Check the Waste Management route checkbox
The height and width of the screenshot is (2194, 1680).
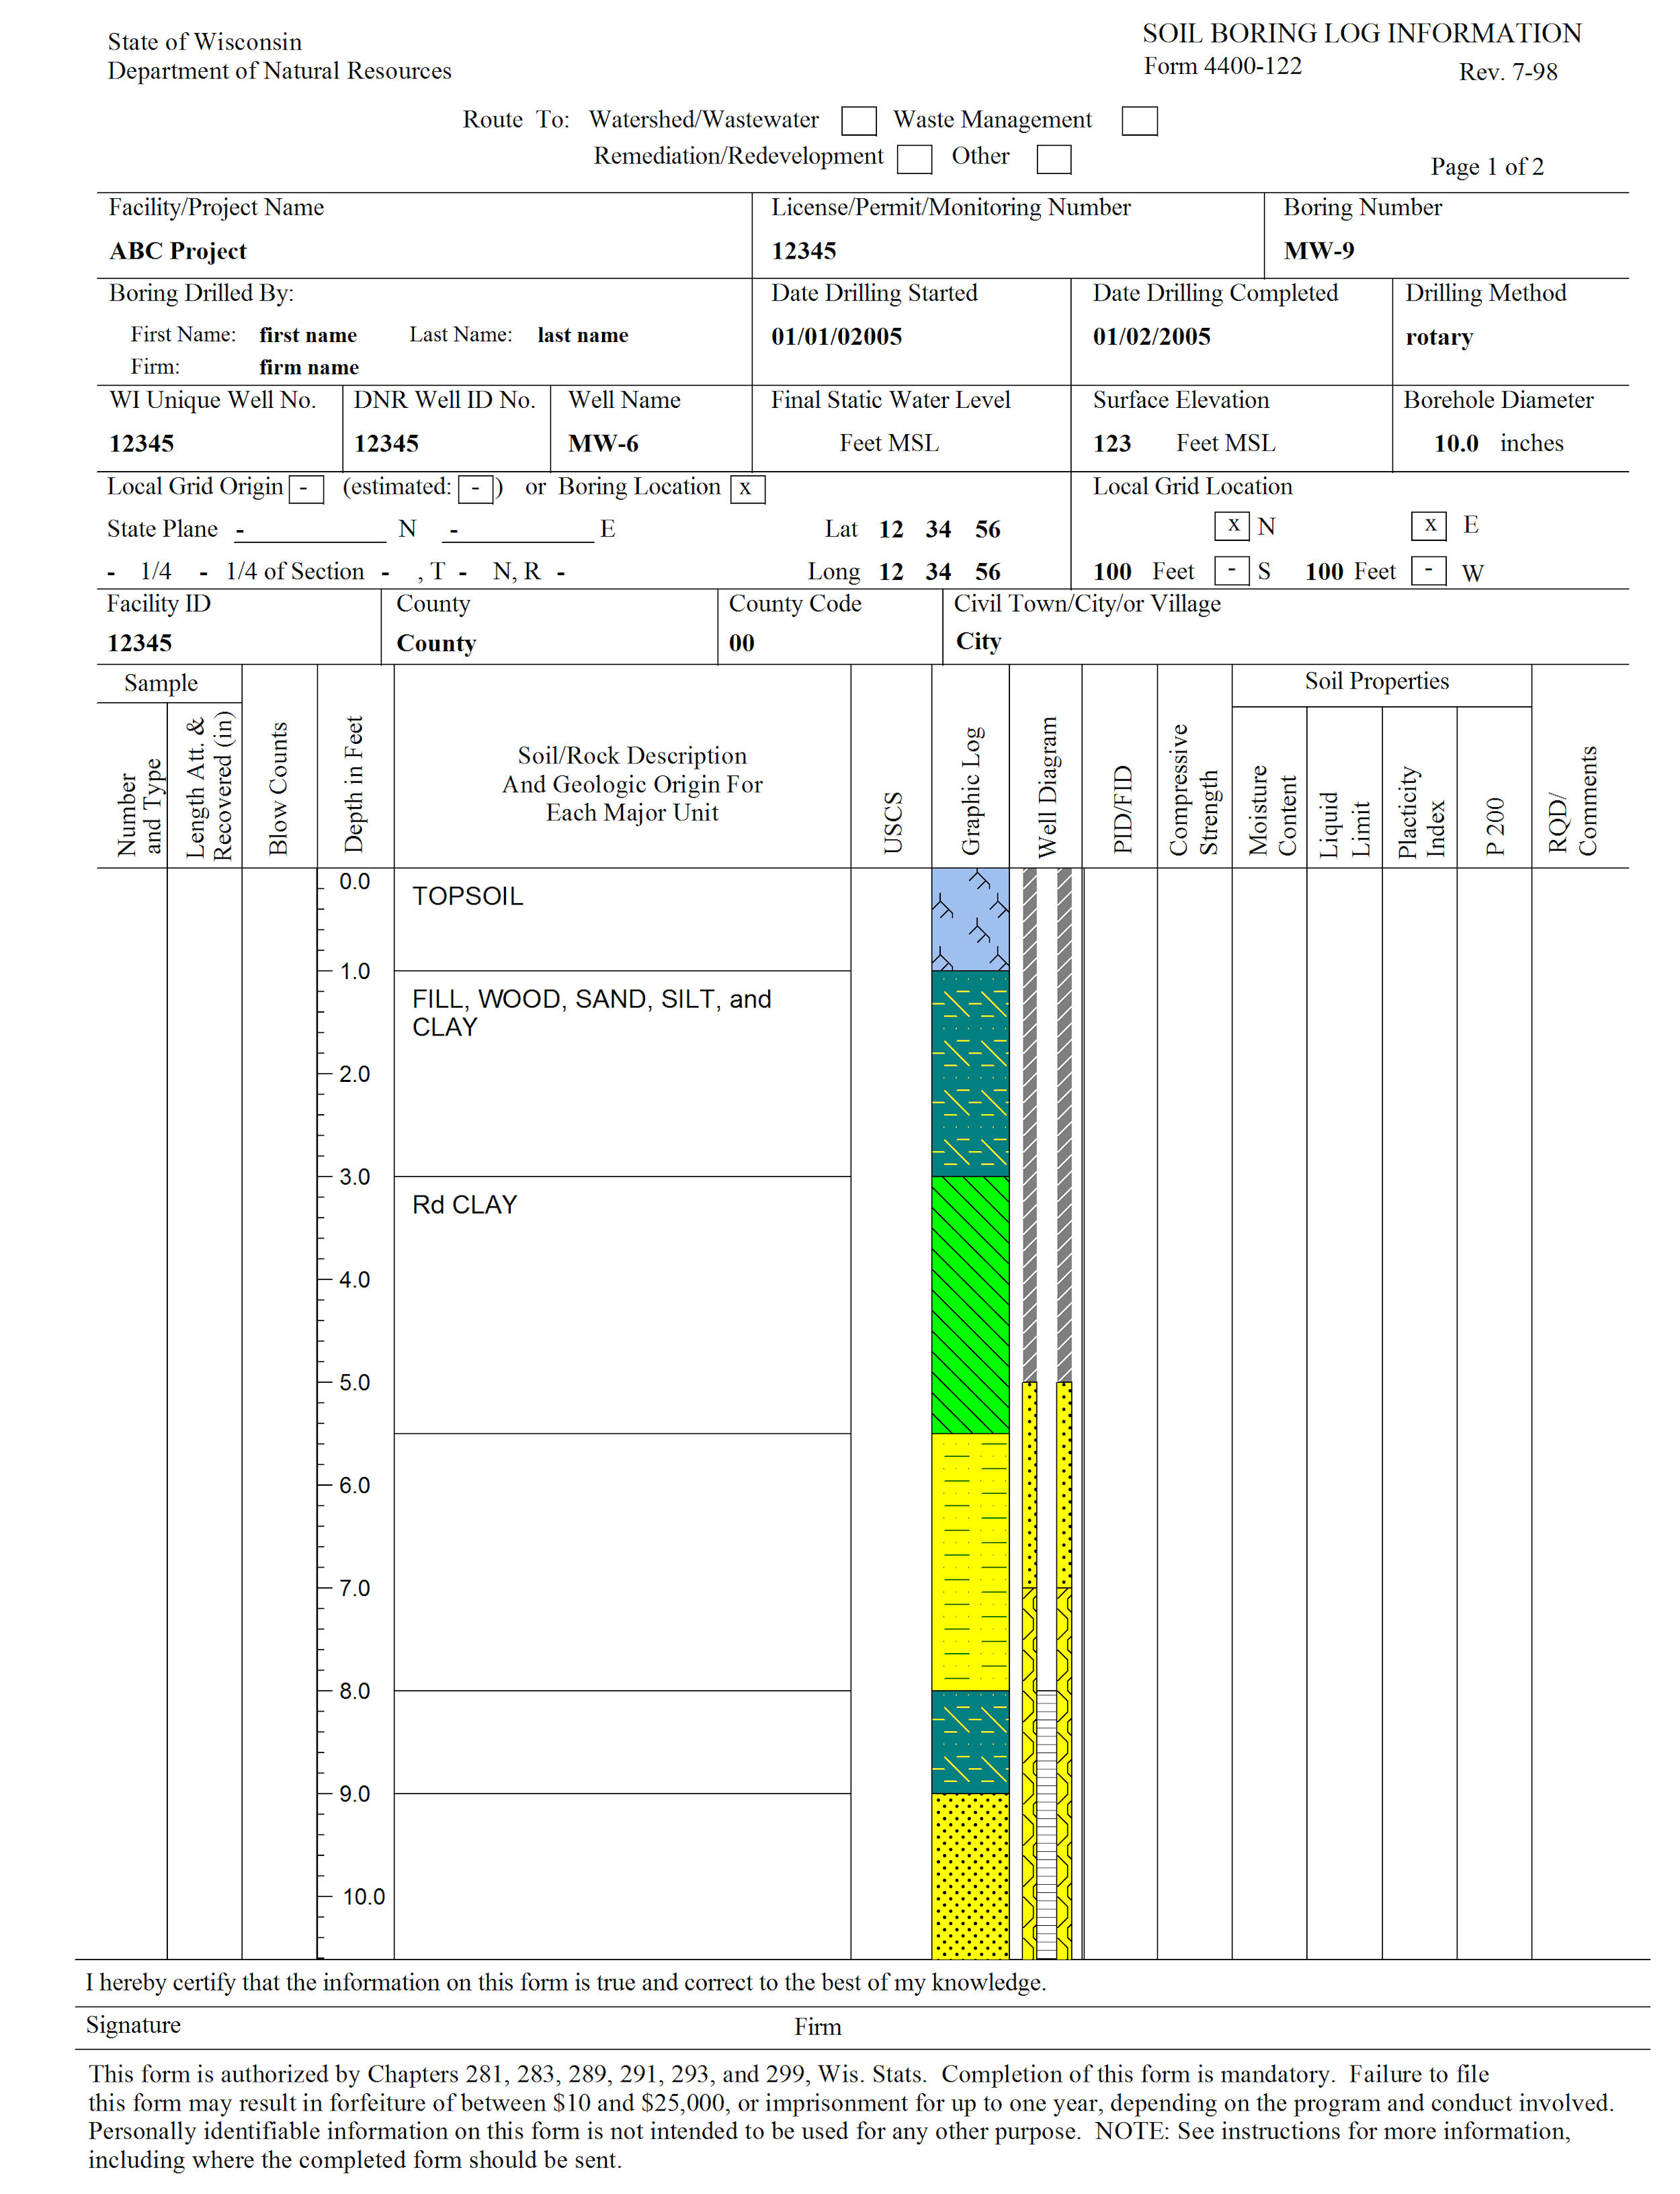pyautogui.click(x=1139, y=121)
